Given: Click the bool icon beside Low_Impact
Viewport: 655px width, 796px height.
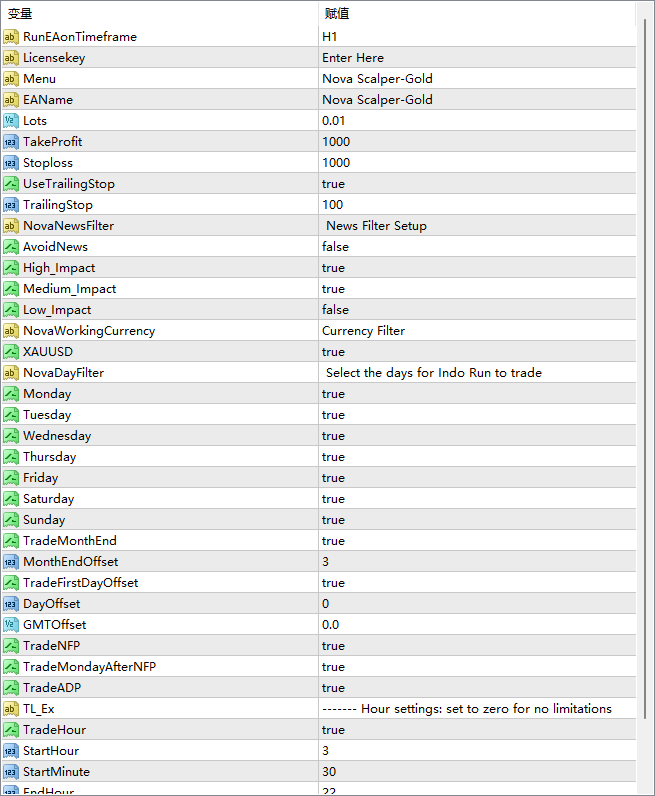Looking at the screenshot, I should click(11, 310).
